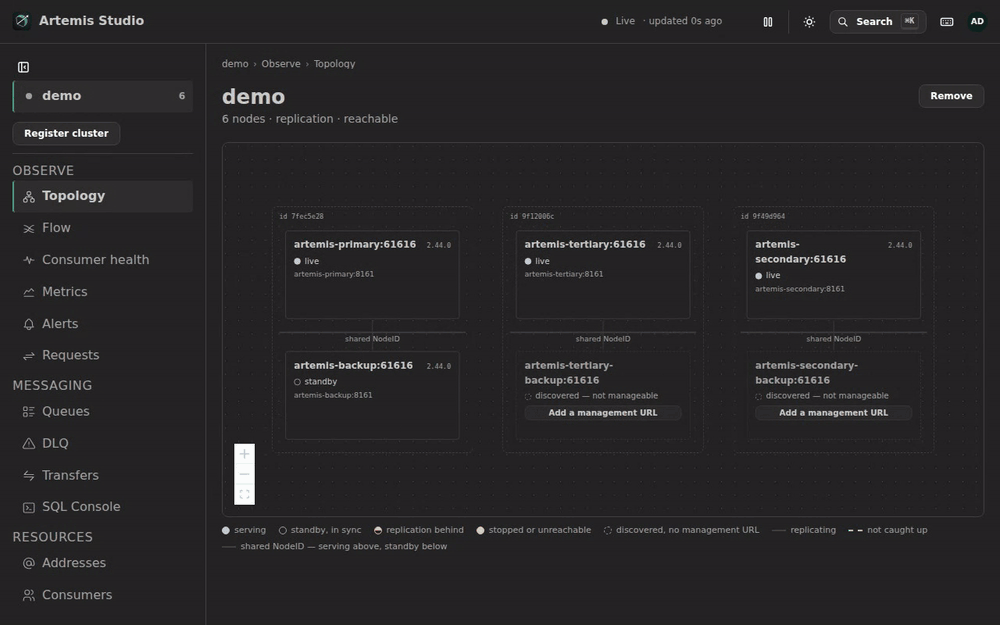The image size is (1000, 625).
Task: Click Observe breadcrumb link
Action: click(x=281, y=64)
